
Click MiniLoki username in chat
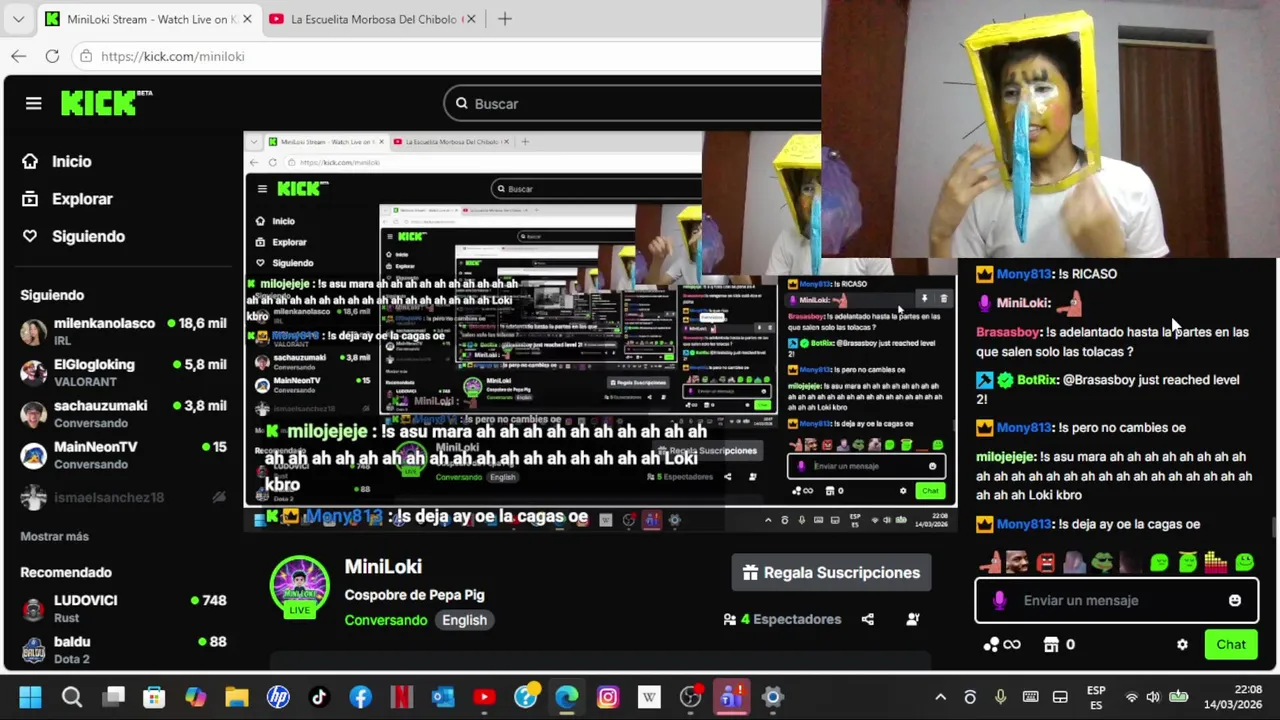[1022, 303]
